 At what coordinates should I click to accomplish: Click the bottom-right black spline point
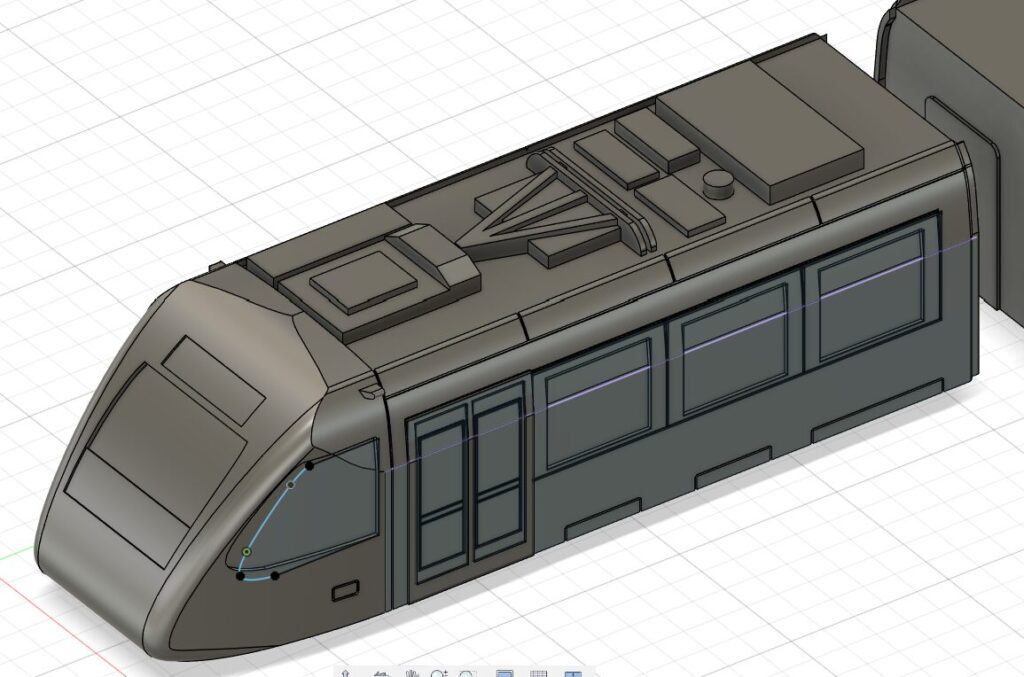point(275,575)
